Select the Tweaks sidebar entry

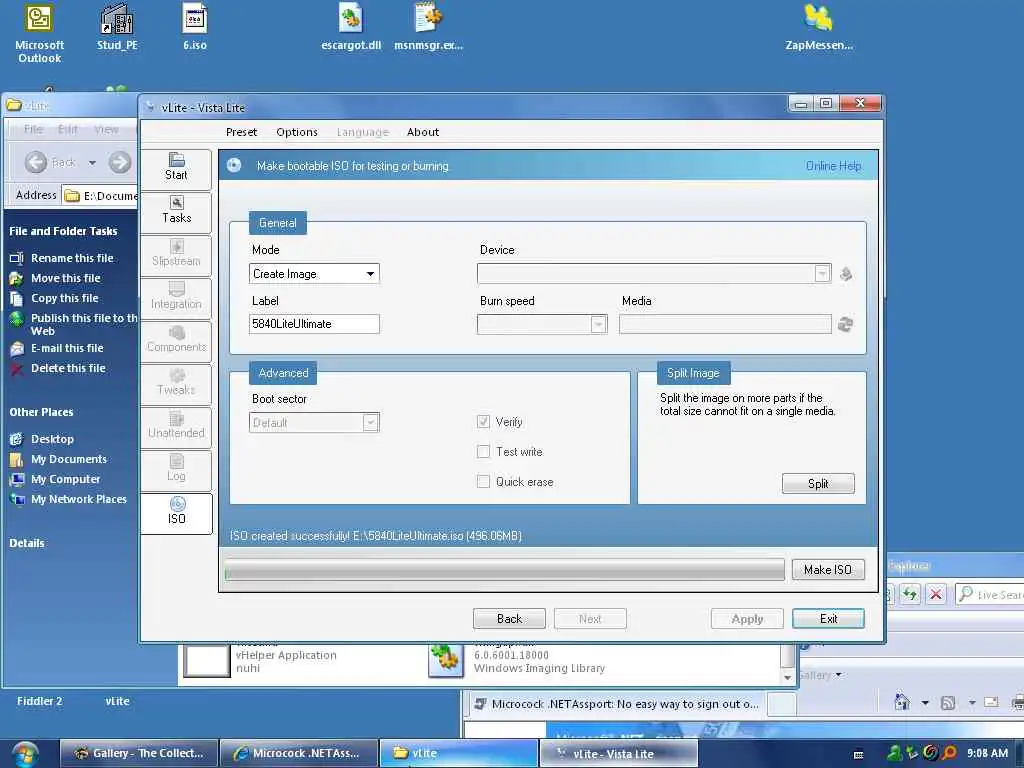tap(176, 383)
